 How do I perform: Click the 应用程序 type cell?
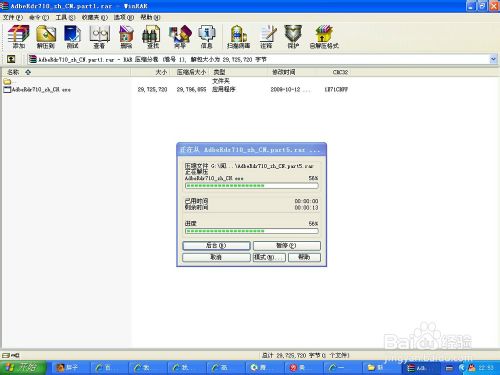[x=224, y=89]
